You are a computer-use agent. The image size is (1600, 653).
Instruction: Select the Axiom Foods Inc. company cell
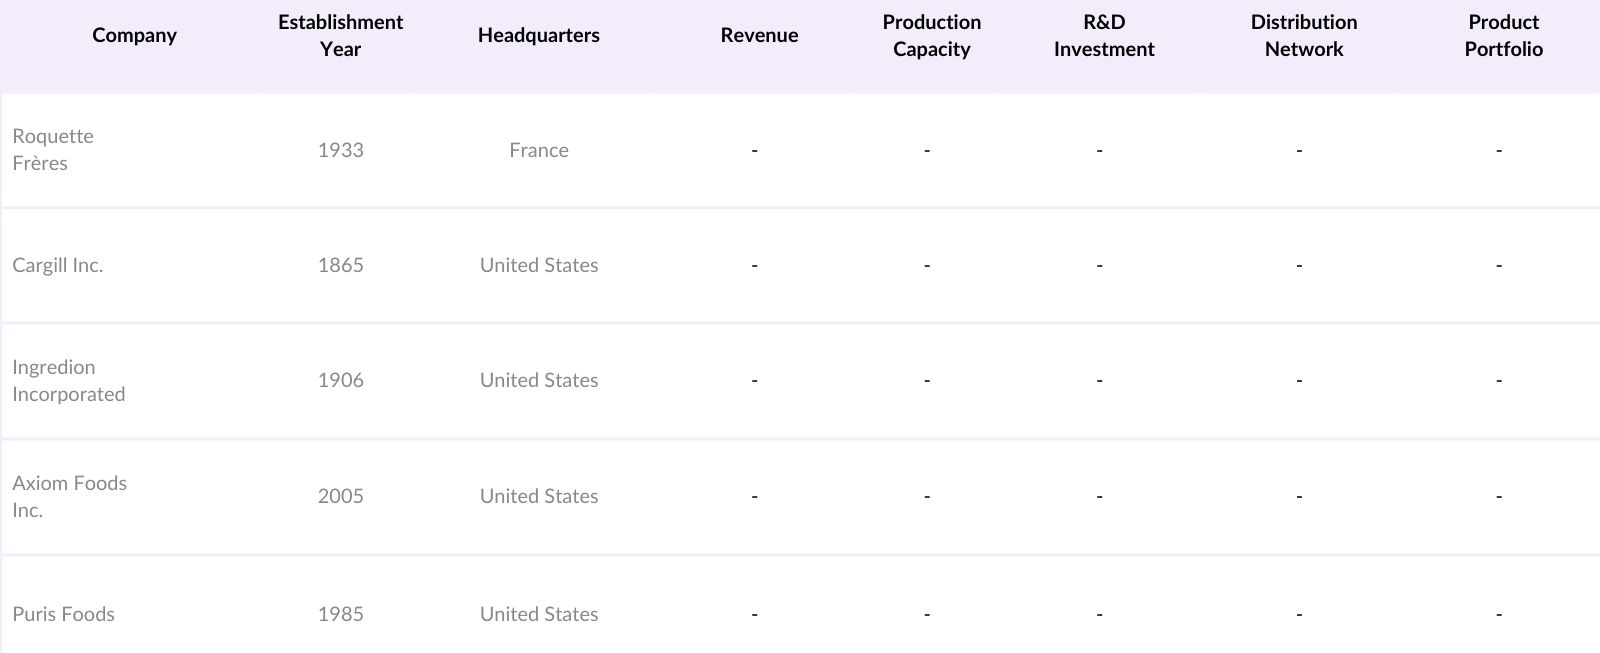pyautogui.click(x=69, y=496)
